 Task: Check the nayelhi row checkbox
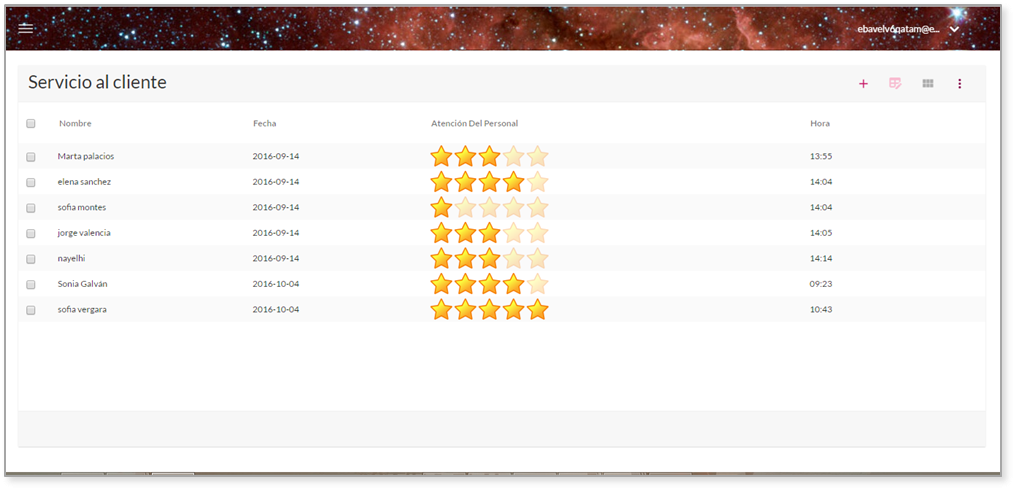pyautogui.click(x=30, y=259)
